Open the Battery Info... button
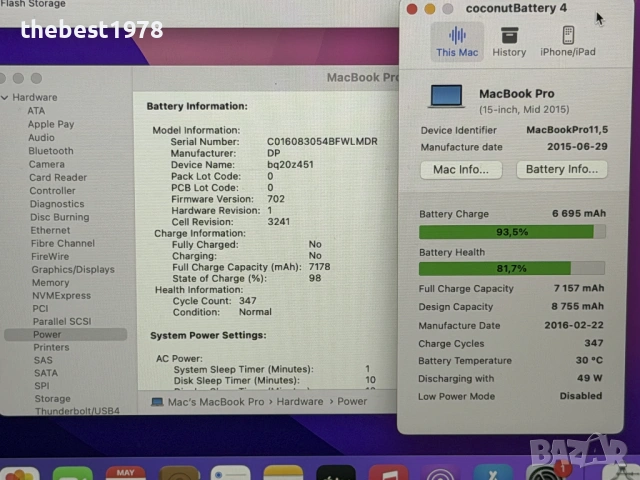Image resolution: width=640 pixels, height=480 pixels. (x=562, y=169)
